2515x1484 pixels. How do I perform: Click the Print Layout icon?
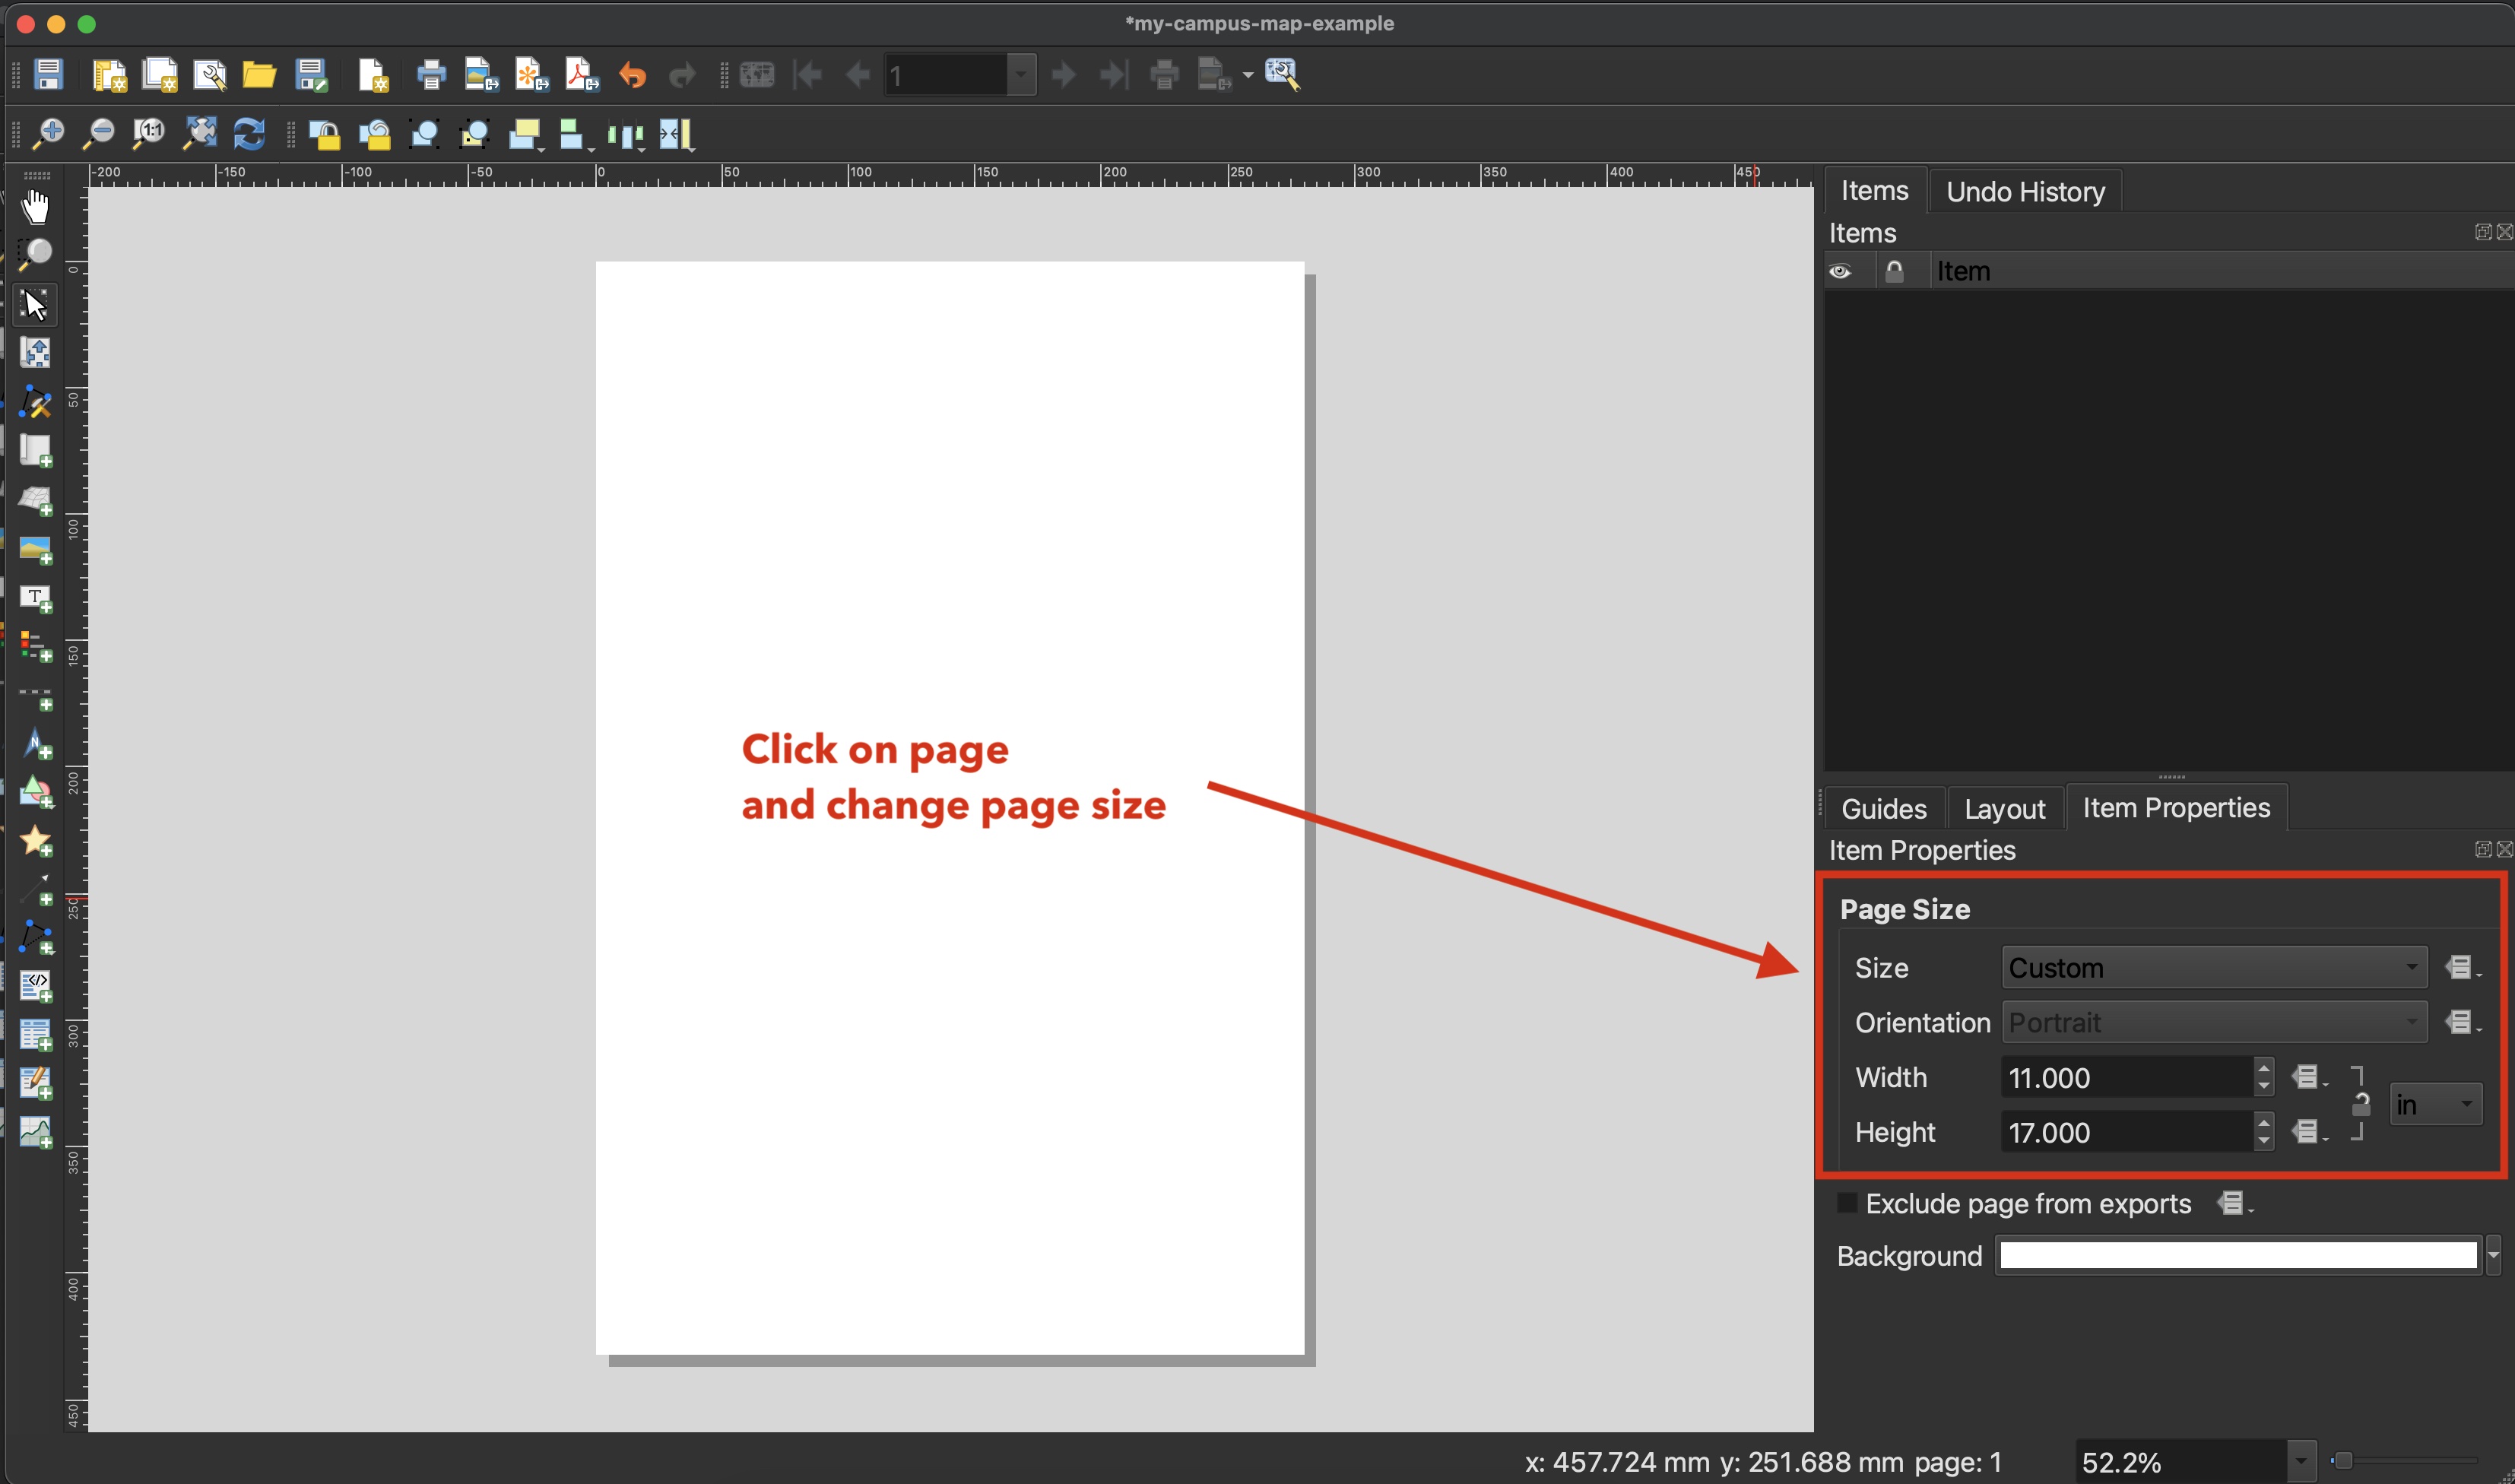(x=431, y=75)
